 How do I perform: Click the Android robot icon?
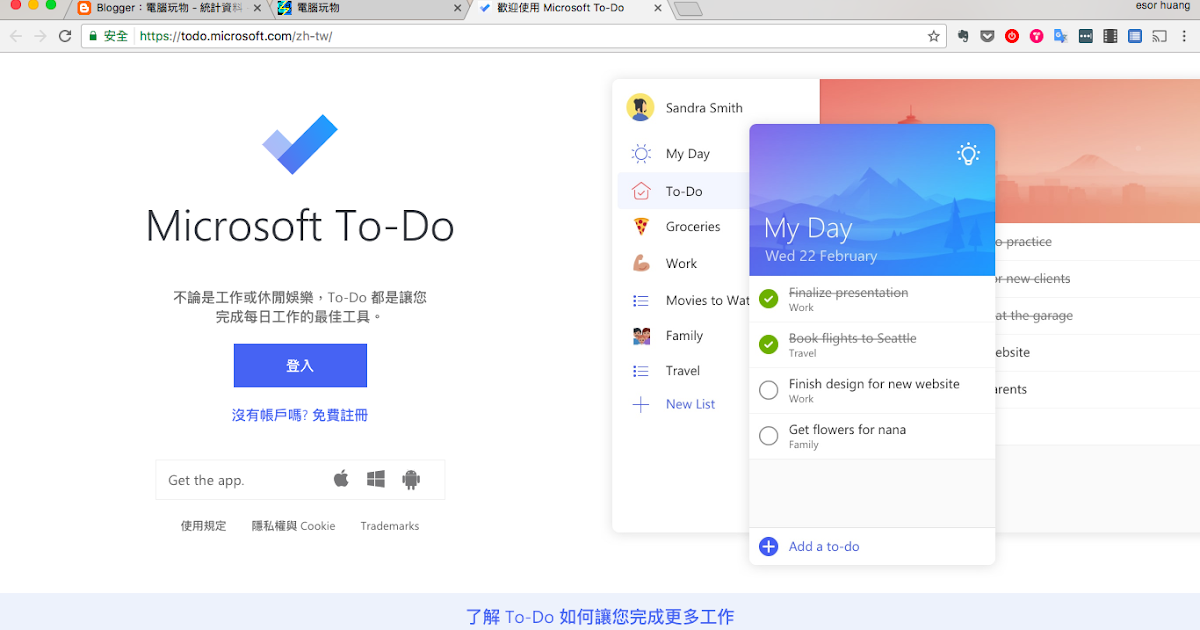coord(411,479)
